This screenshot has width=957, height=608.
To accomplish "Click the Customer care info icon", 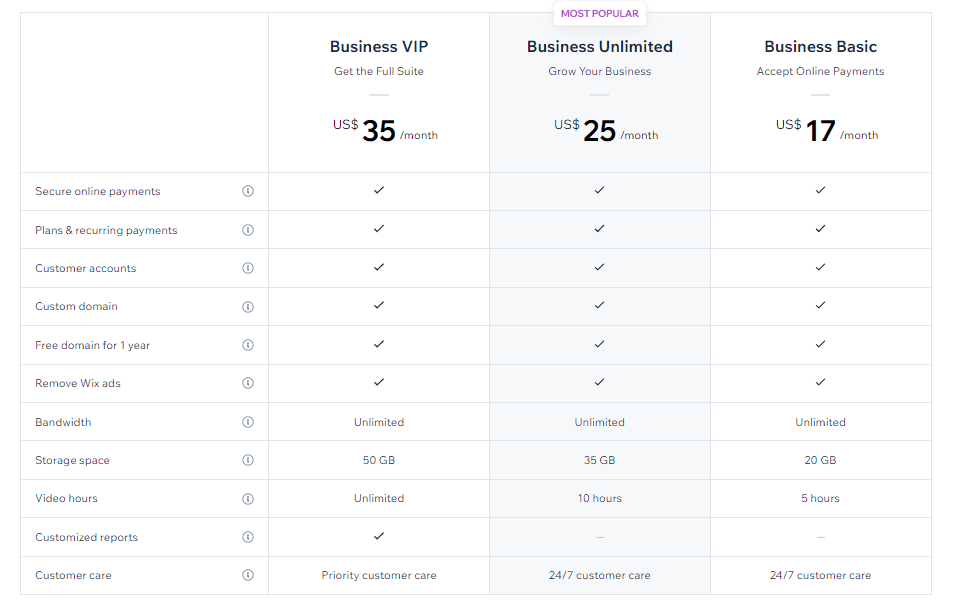I will 248,574.
